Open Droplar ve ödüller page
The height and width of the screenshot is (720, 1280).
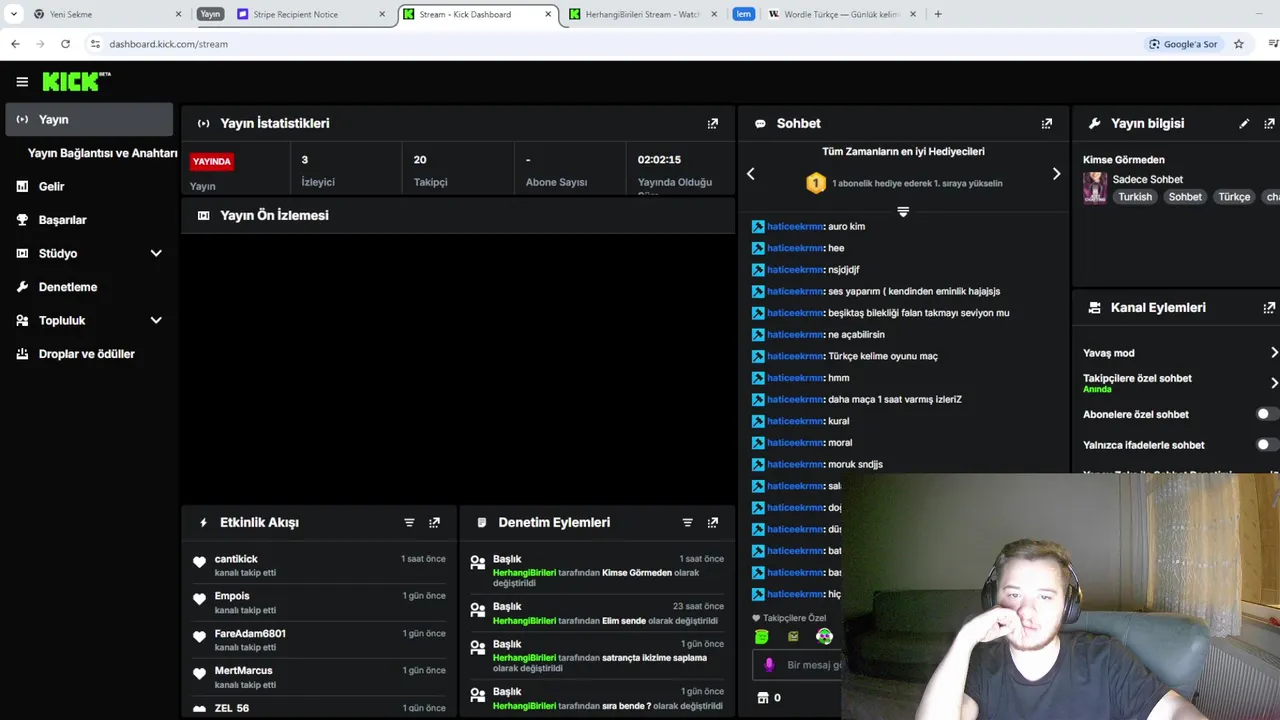coord(88,354)
